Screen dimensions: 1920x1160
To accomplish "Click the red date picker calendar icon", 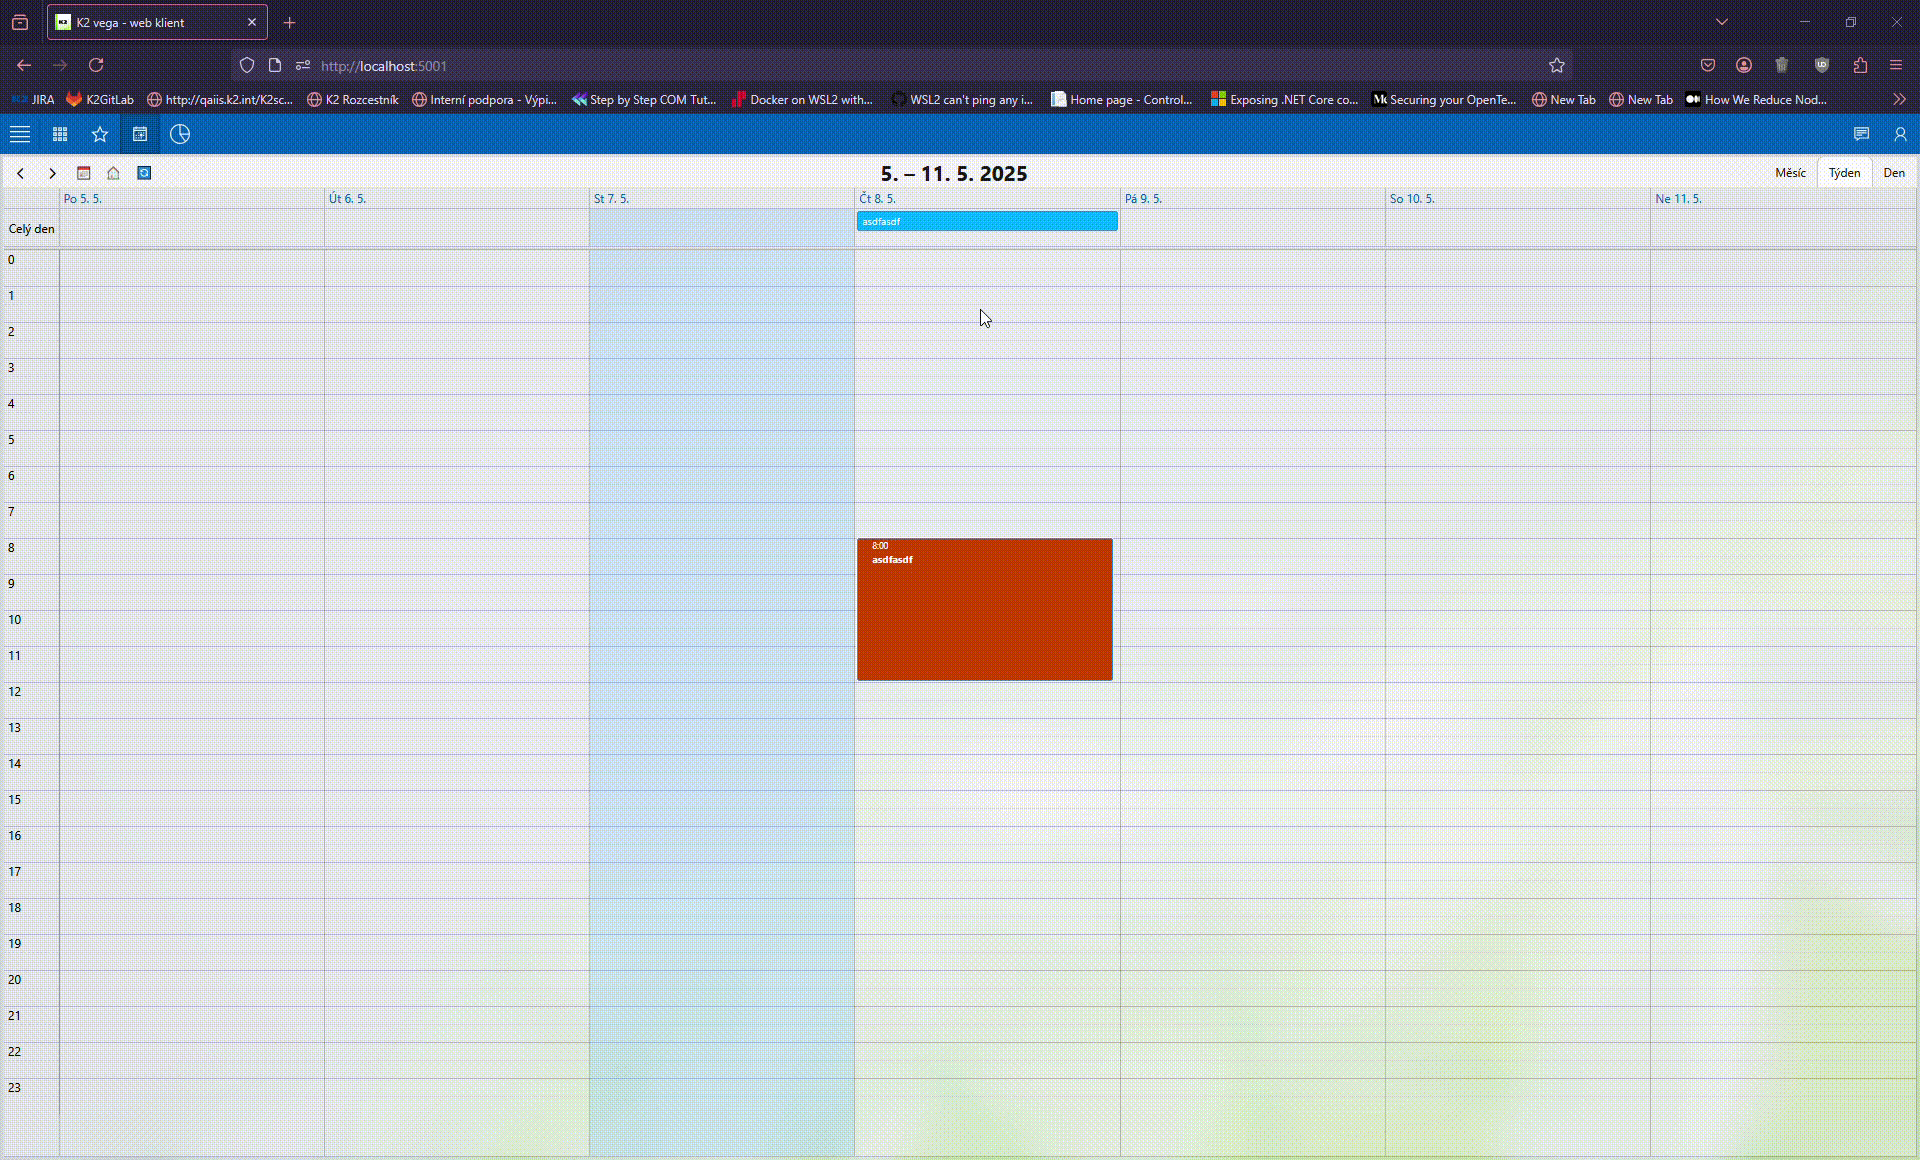I will [84, 173].
